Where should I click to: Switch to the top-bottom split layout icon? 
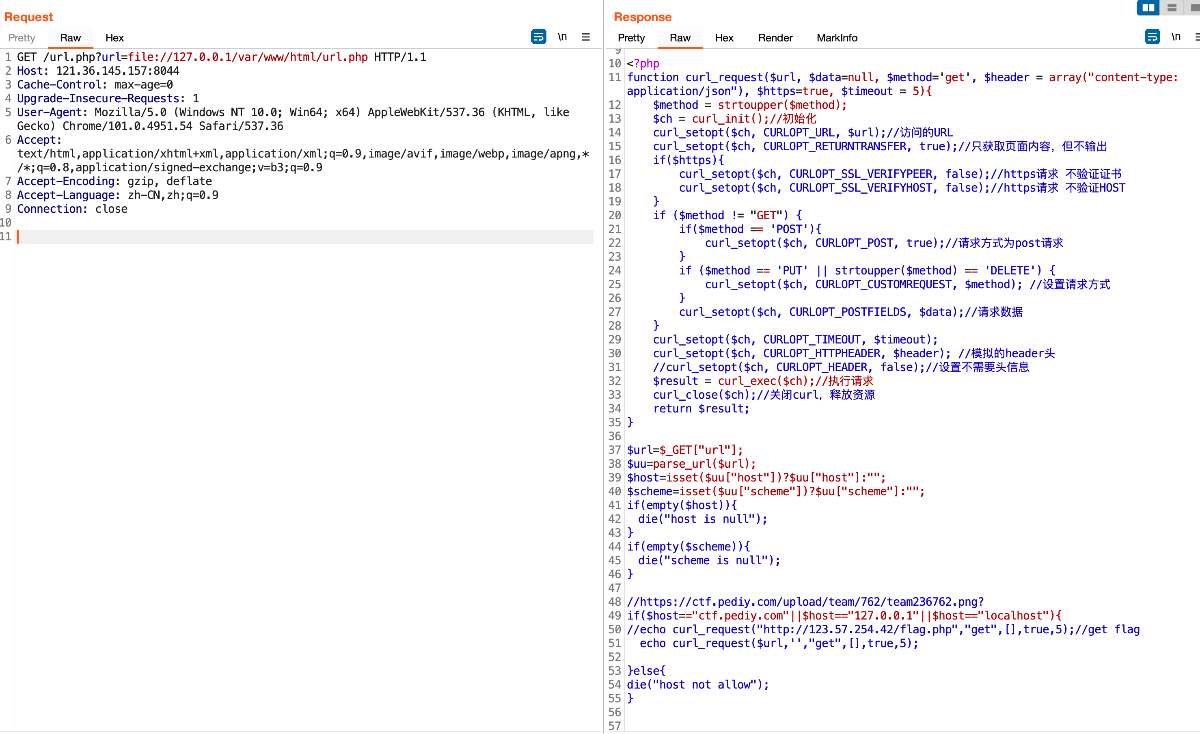tap(1171, 7)
